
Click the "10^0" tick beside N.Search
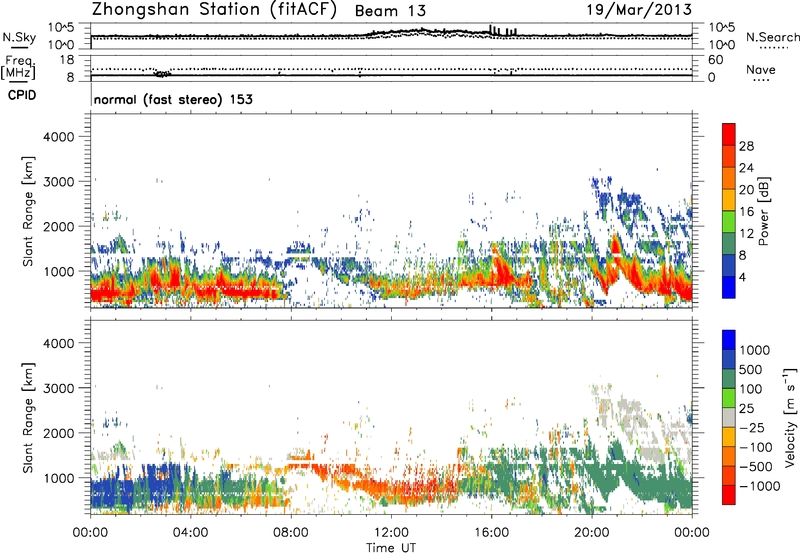point(721,45)
